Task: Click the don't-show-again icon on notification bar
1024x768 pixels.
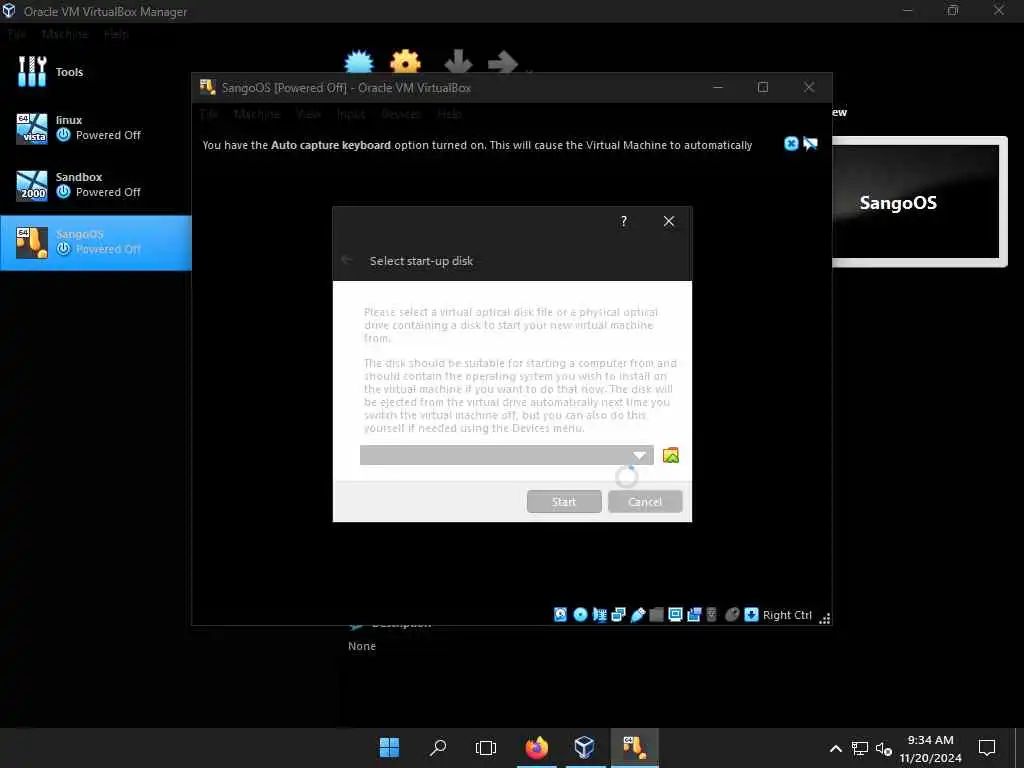Action: [810, 144]
